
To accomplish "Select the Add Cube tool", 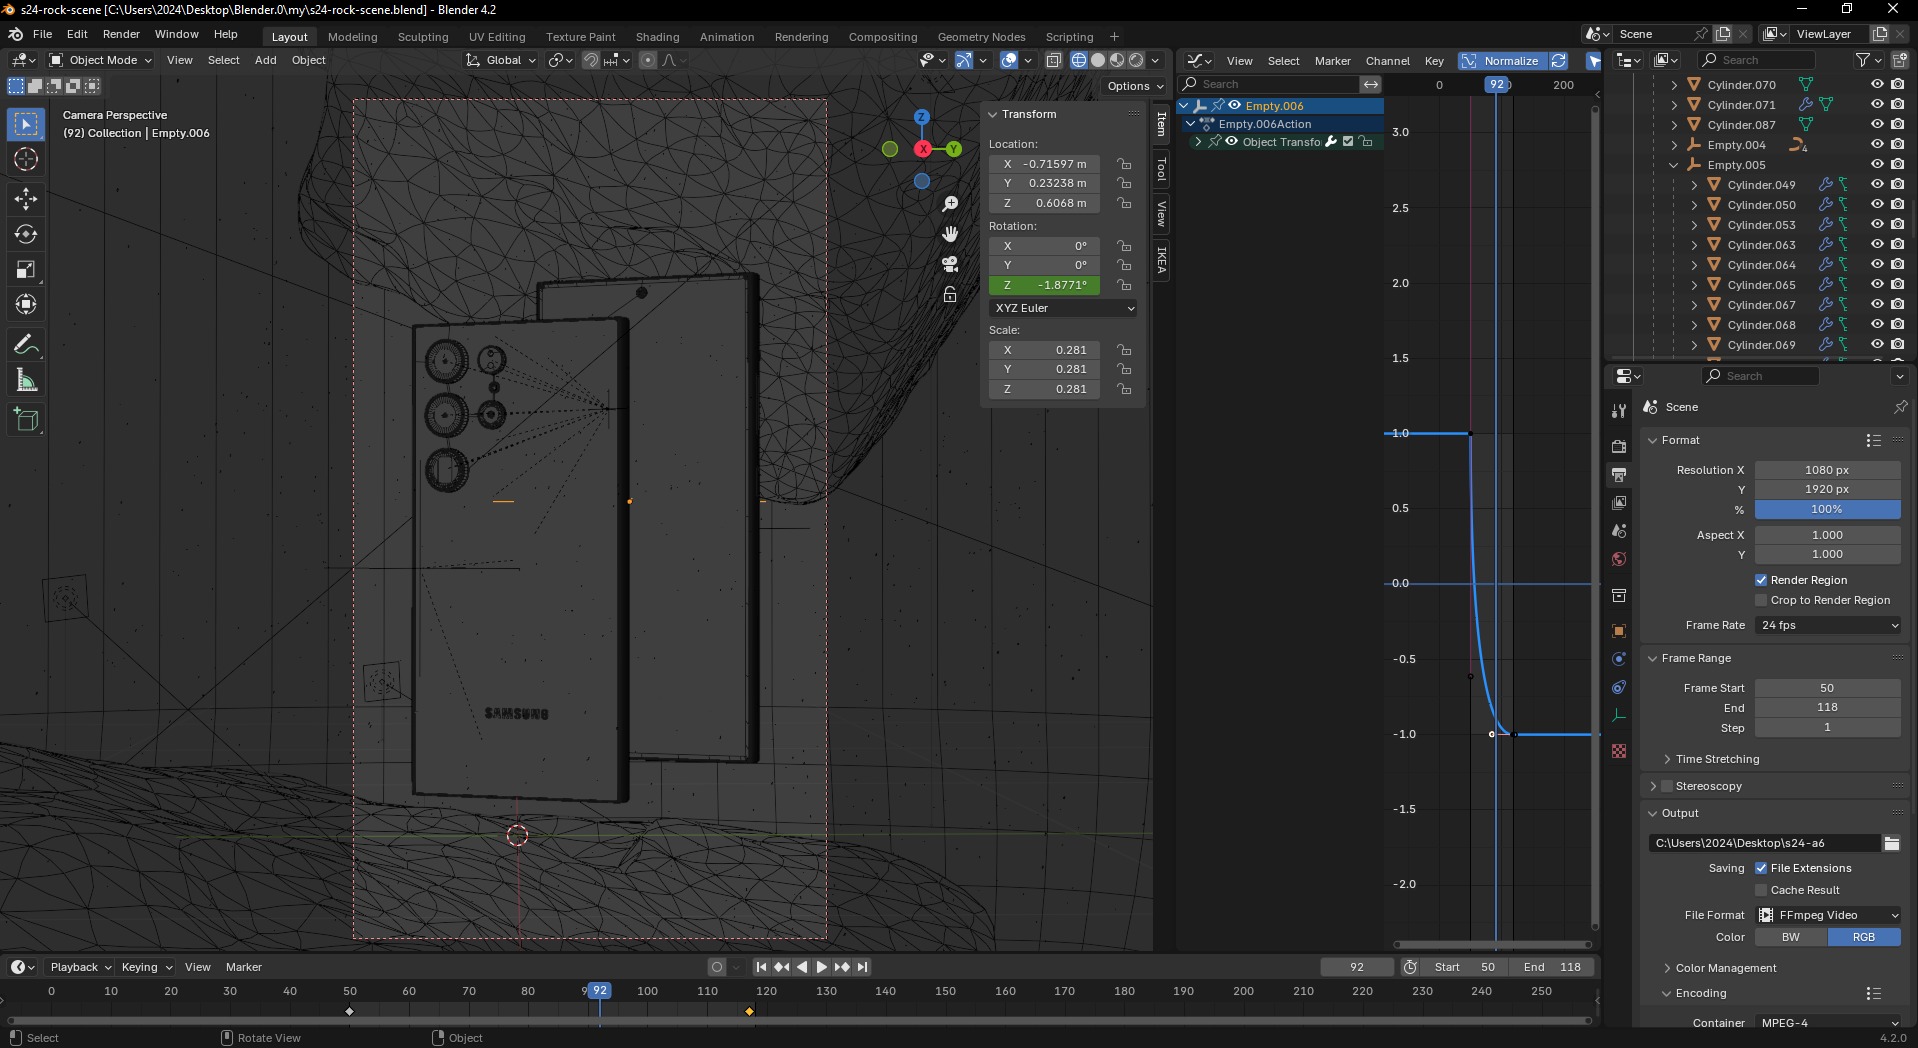I will (26, 420).
